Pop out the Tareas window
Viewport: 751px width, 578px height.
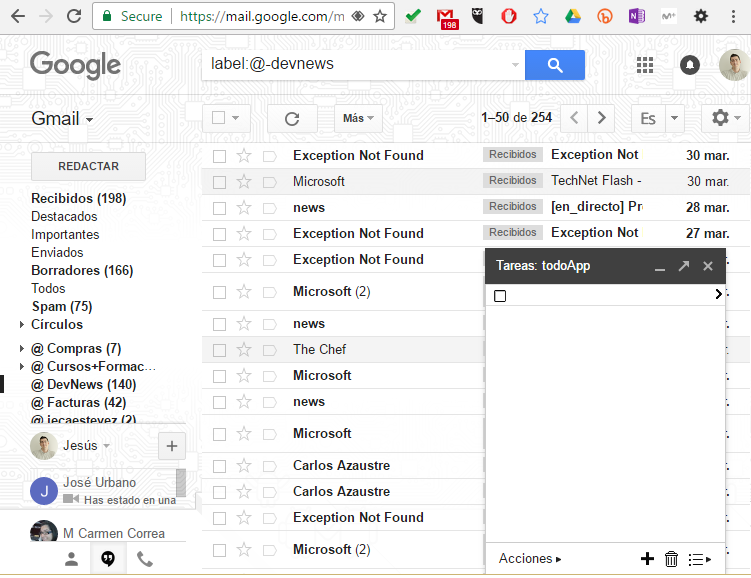pyautogui.click(x=683, y=266)
